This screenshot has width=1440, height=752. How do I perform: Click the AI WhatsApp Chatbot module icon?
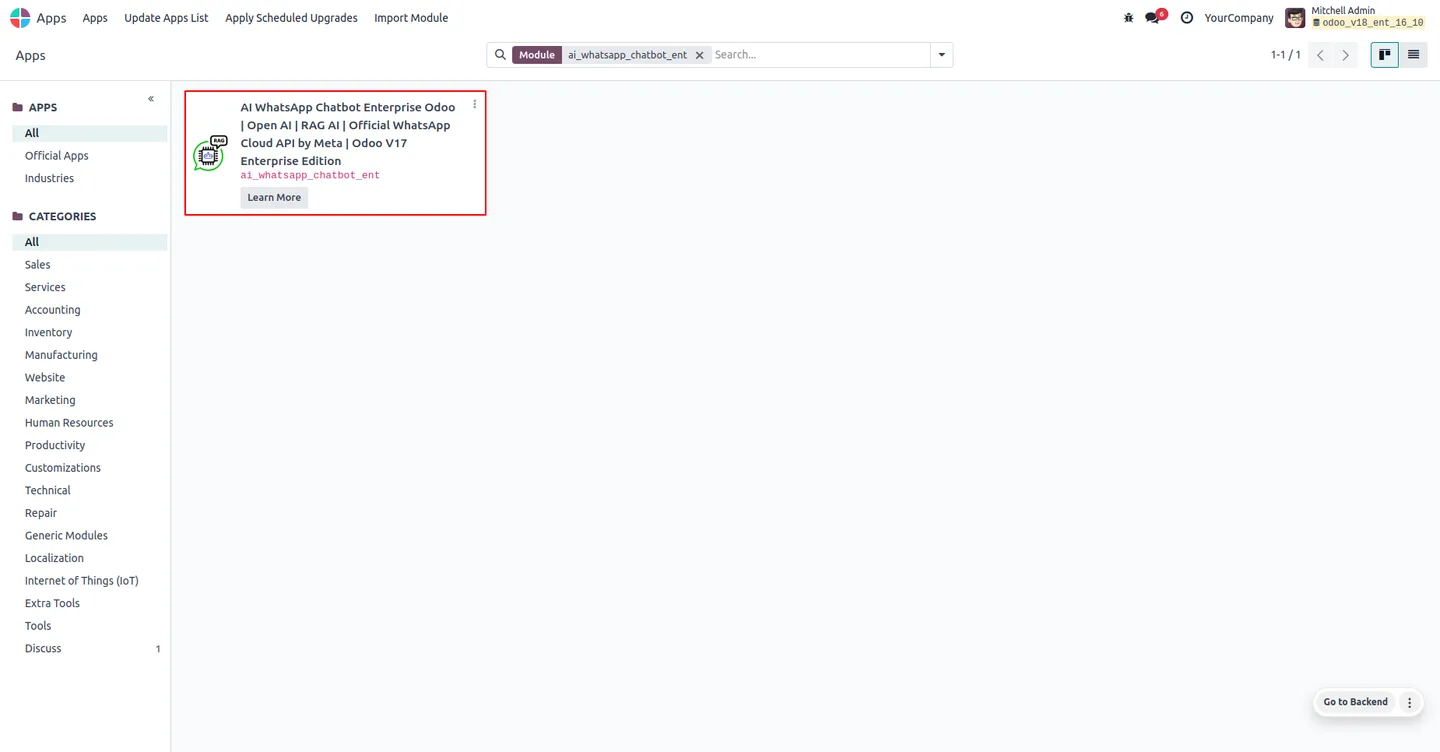pos(210,153)
